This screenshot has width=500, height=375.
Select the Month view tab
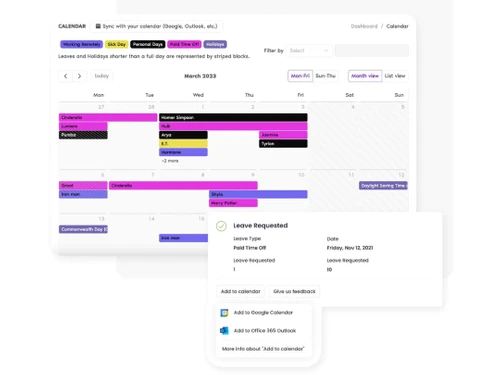pos(365,76)
